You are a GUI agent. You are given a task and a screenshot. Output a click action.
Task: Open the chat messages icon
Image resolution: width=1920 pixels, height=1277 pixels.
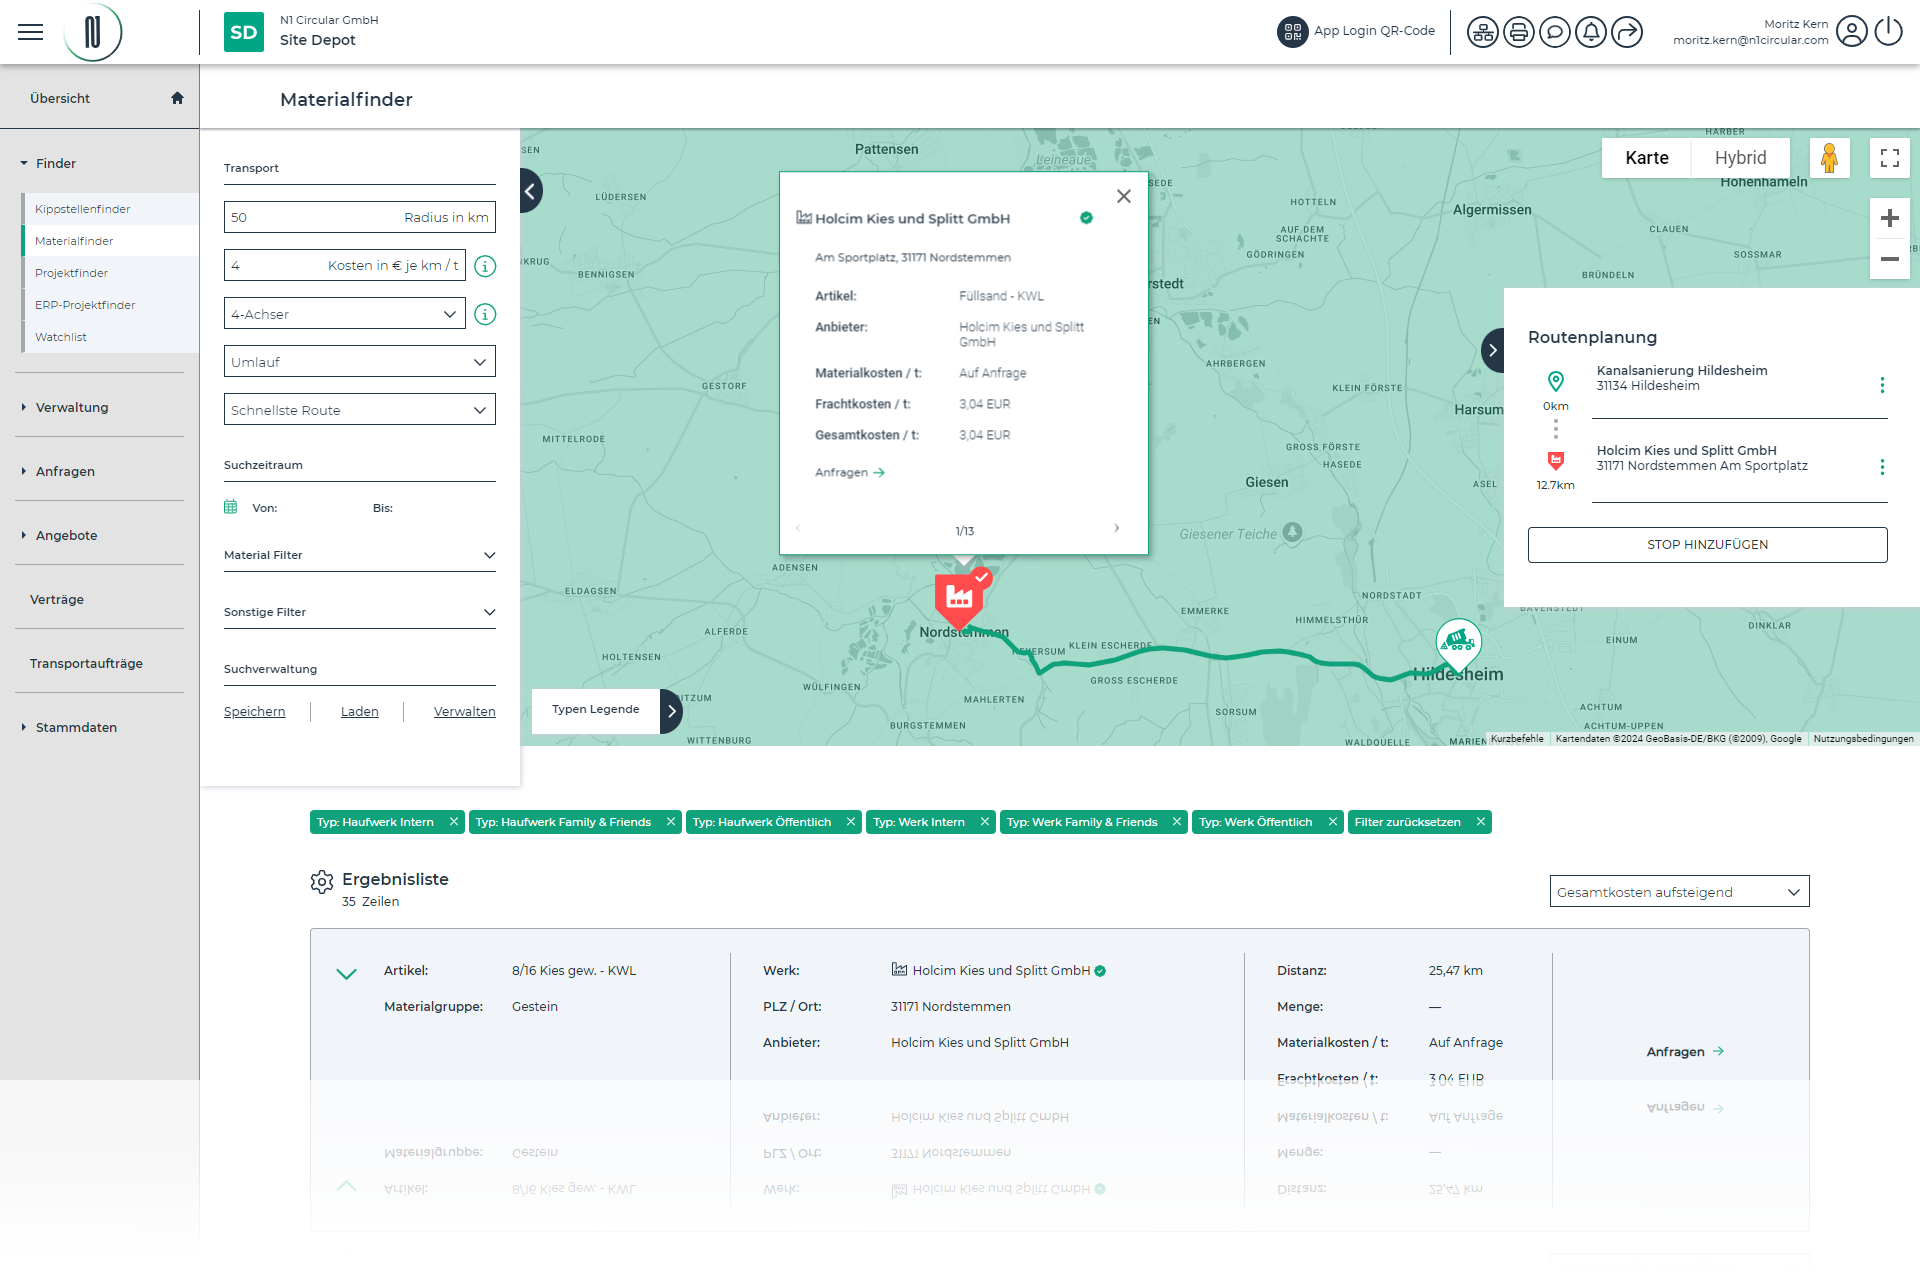click(1554, 32)
